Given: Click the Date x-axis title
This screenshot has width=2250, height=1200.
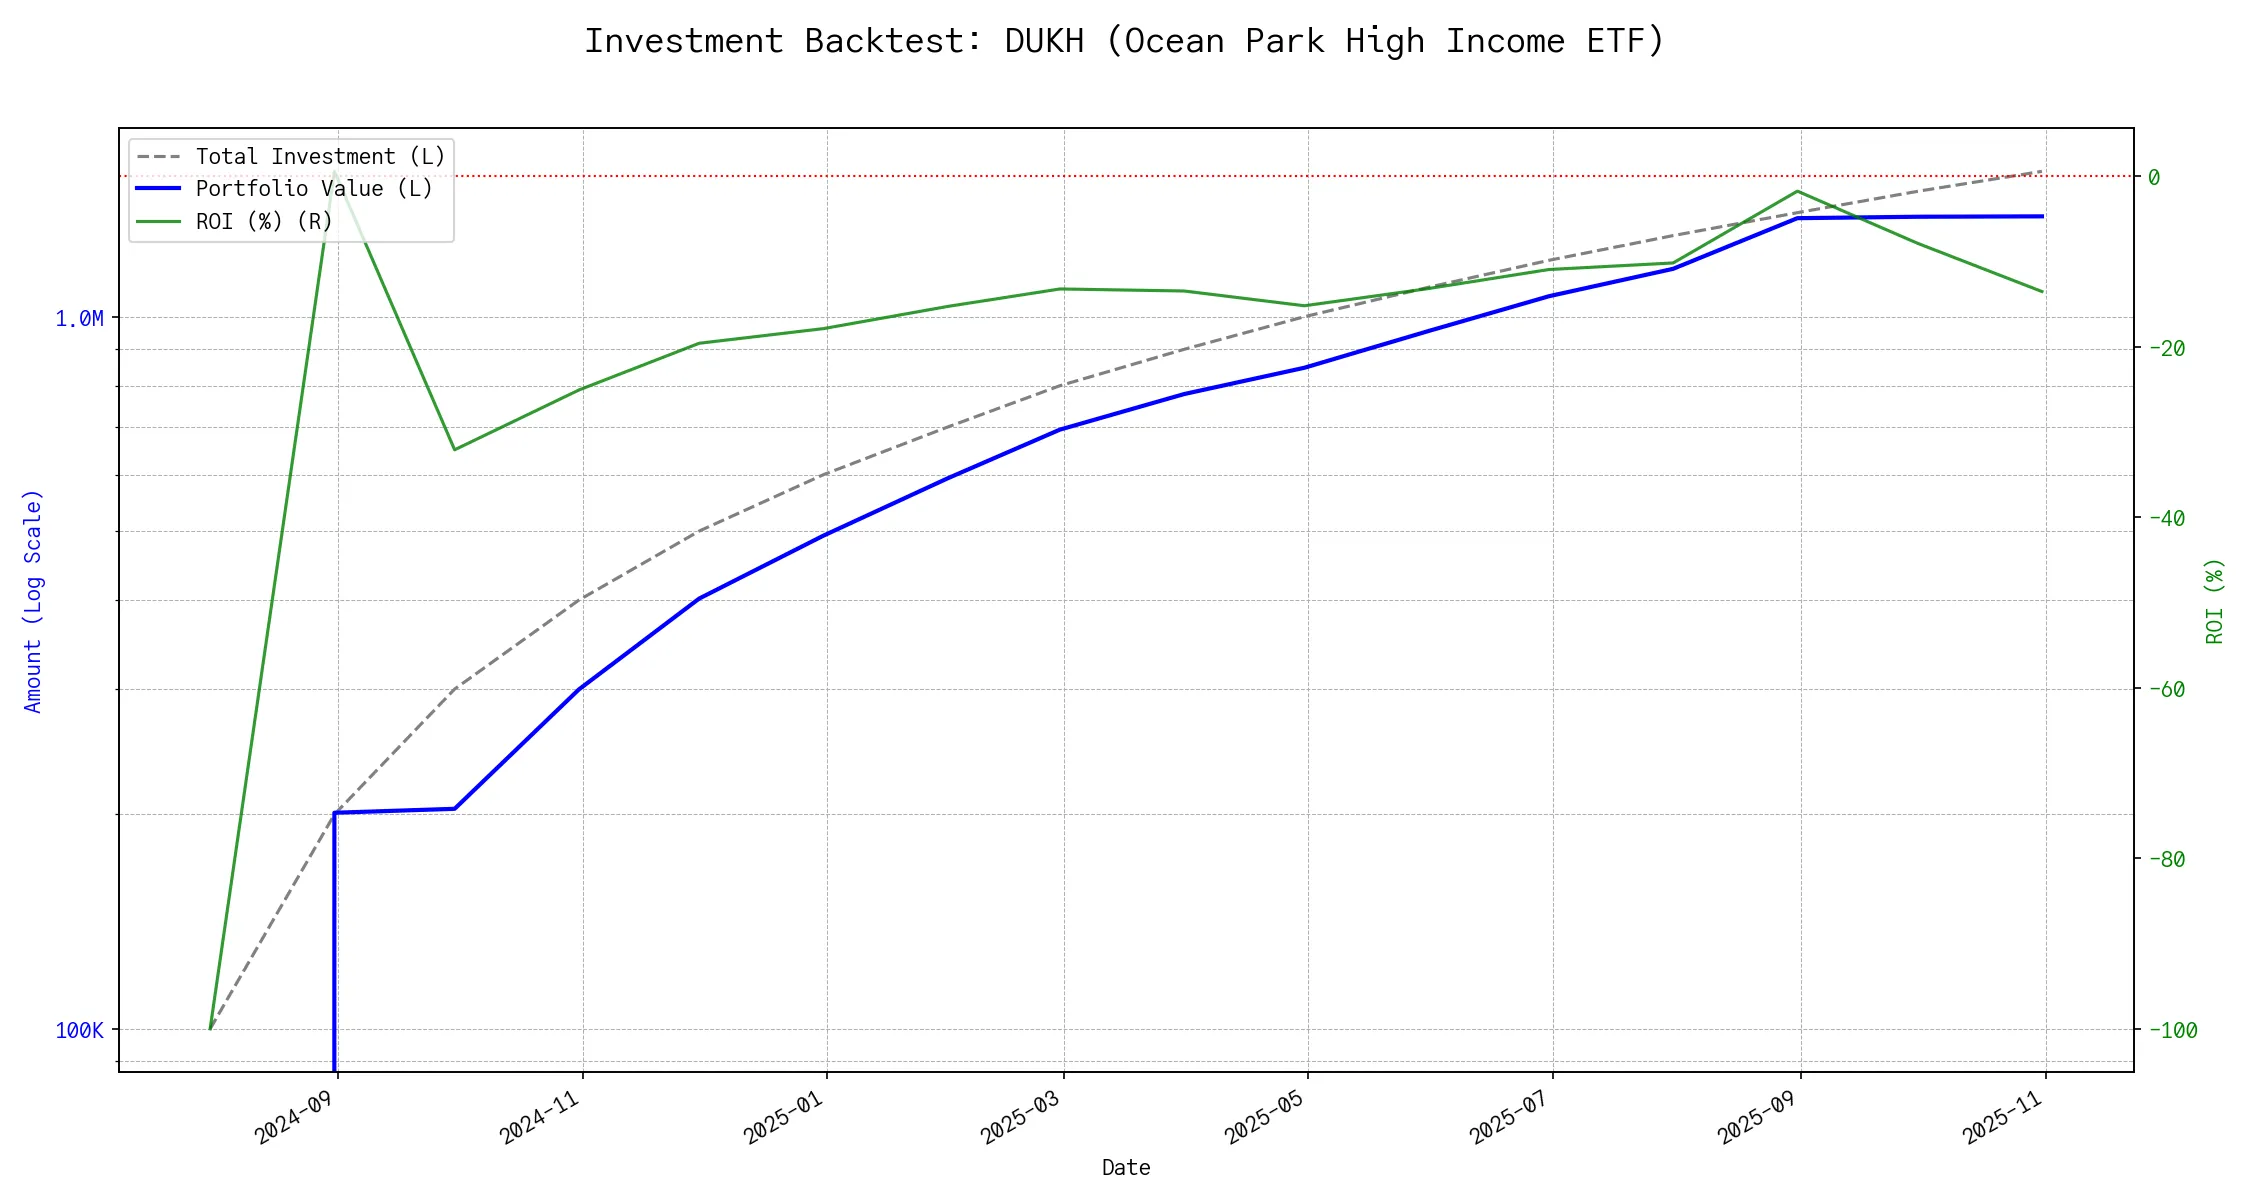Looking at the screenshot, I should pos(1126,1168).
